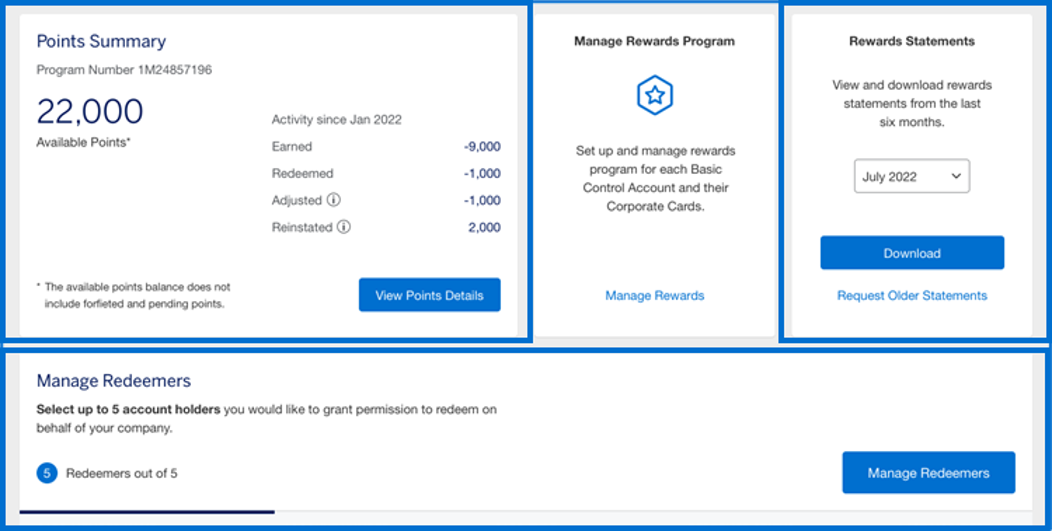Click the Earned value of -9,000

[x=481, y=146]
